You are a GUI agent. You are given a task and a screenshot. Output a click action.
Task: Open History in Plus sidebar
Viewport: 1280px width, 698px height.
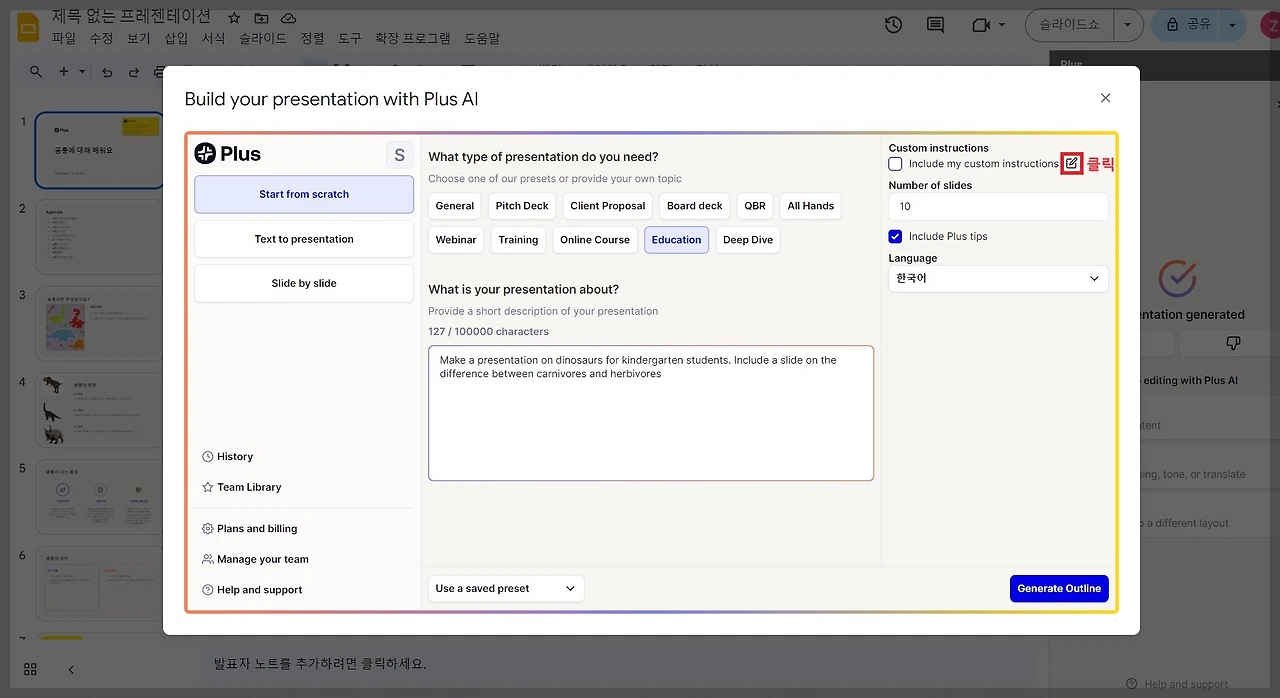pyautogui.click(x=228, y=457)
